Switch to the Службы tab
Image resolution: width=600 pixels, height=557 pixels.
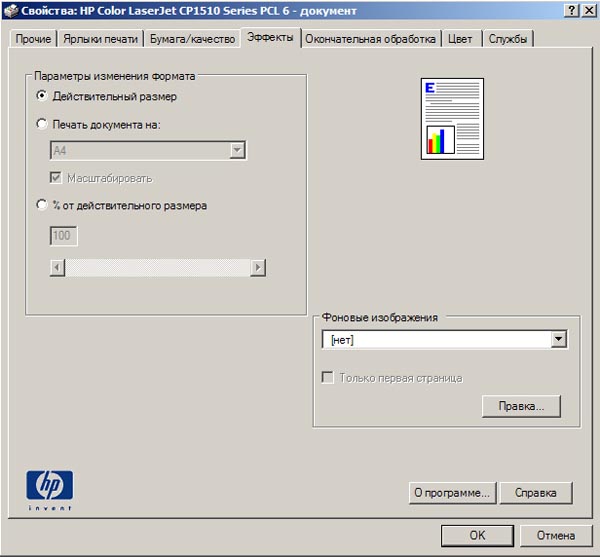(508, 39)
